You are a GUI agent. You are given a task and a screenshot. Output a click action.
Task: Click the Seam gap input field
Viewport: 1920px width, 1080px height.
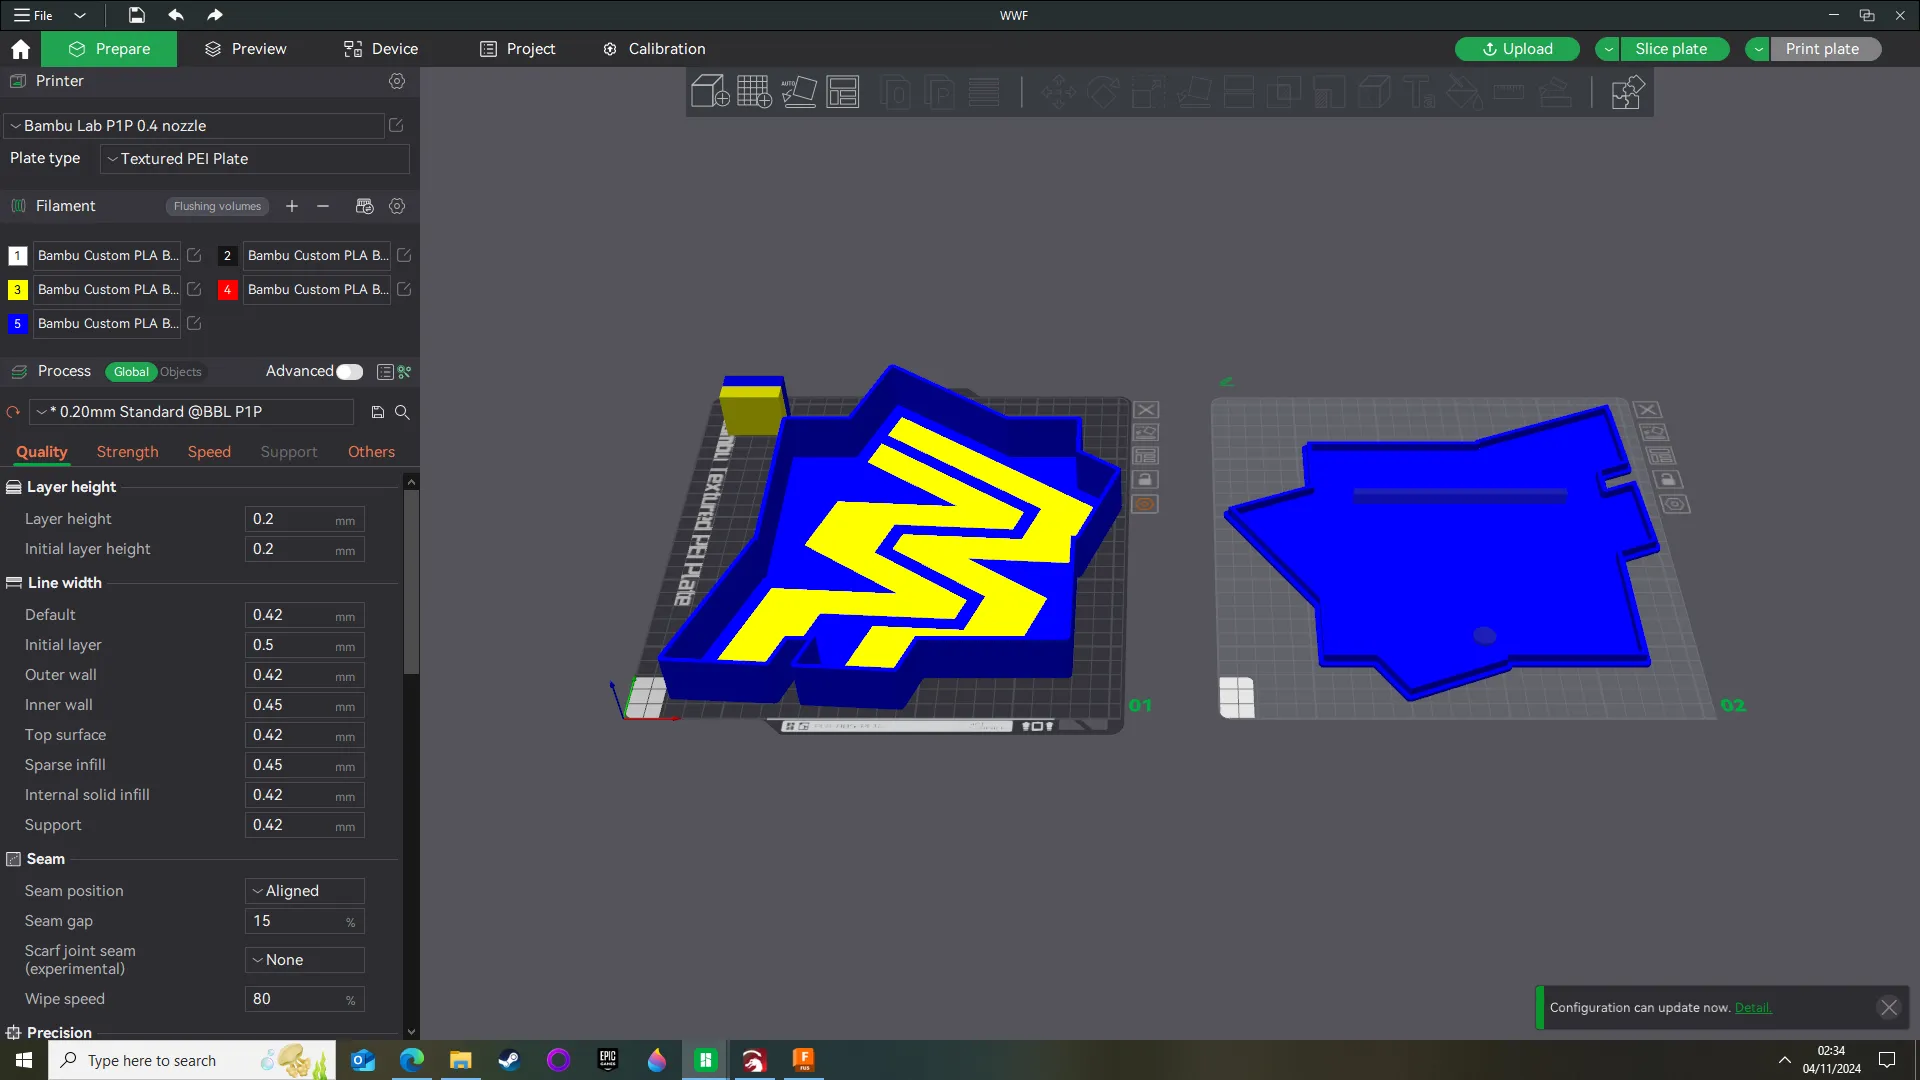coord(305,921)
